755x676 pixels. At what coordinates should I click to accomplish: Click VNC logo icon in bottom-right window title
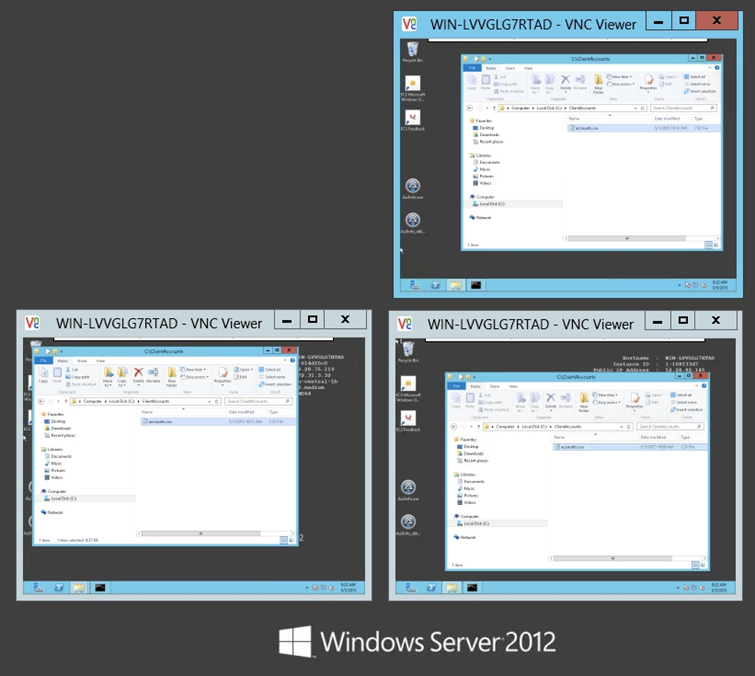405,323
